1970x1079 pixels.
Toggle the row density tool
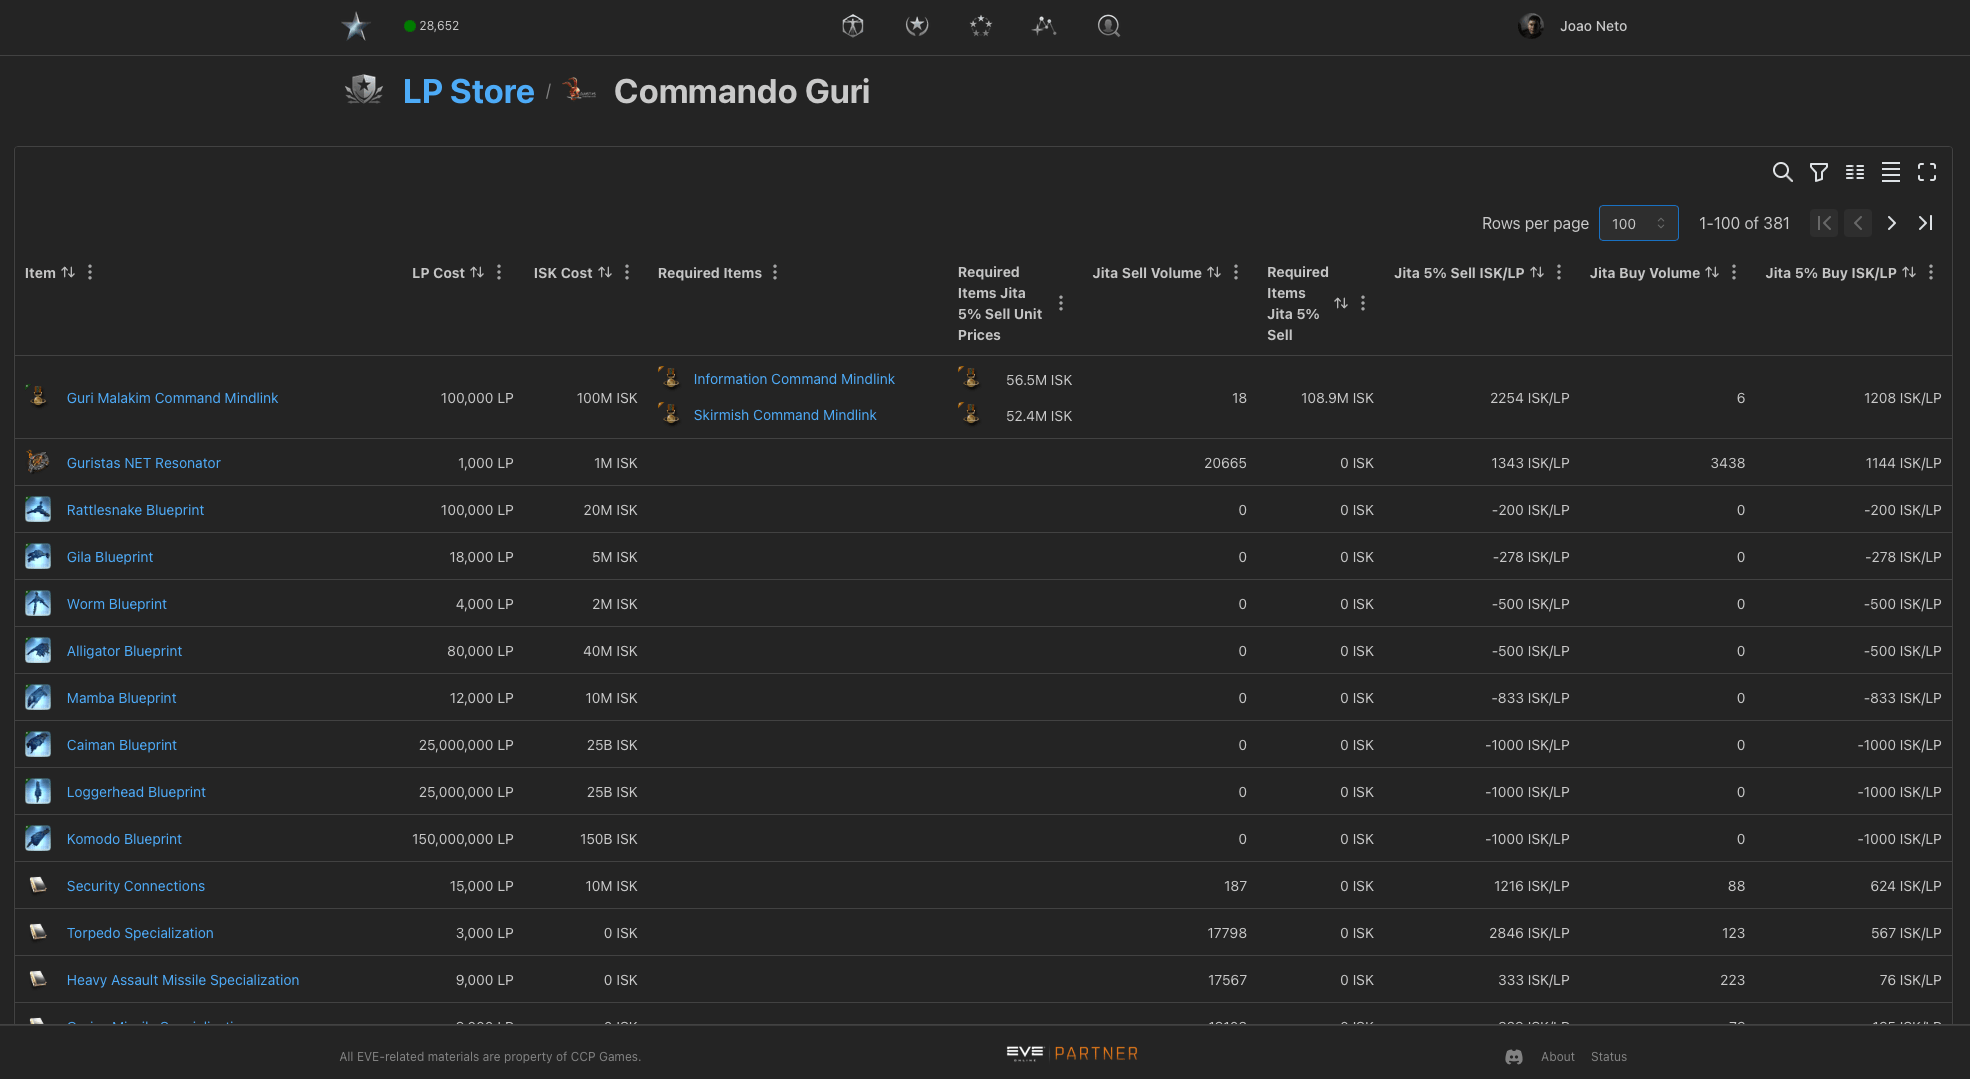coord(1891,172)
